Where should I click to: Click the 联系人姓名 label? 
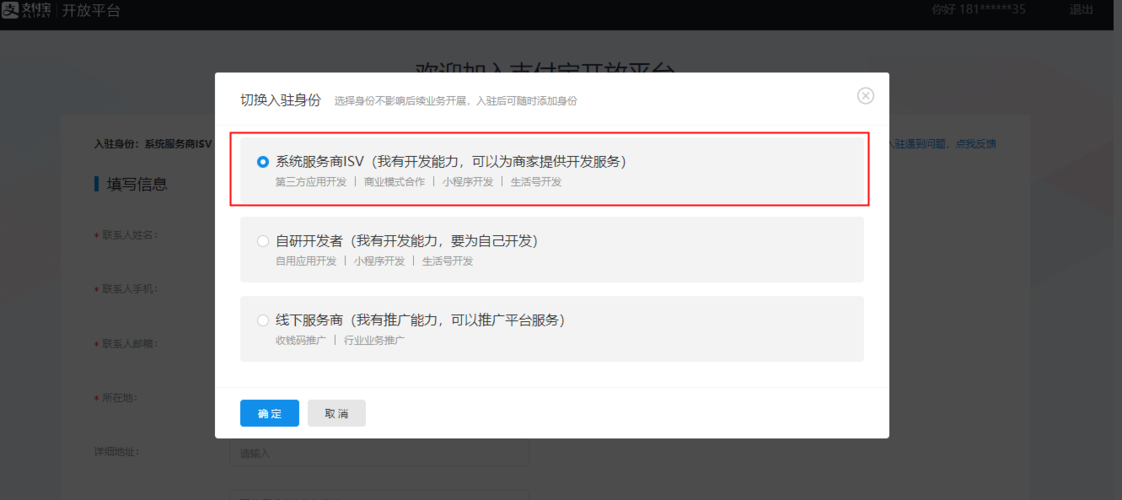130,235
